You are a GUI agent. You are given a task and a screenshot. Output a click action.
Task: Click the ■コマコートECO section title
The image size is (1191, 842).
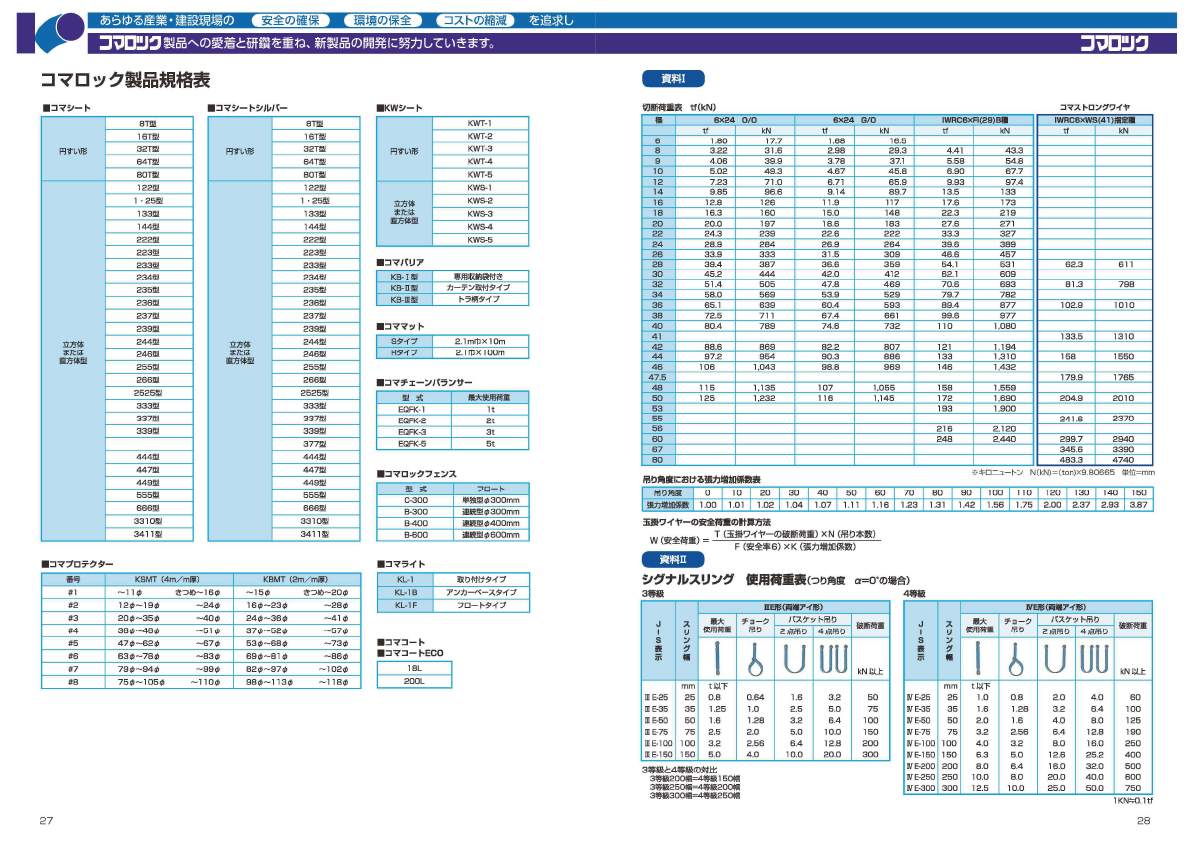tap(410, 653)
